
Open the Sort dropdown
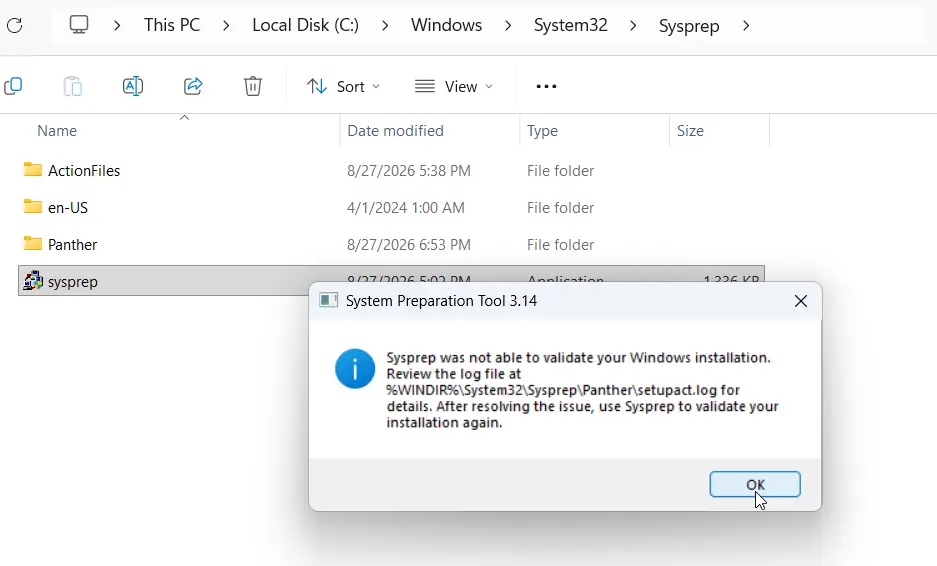click(343, 87)
